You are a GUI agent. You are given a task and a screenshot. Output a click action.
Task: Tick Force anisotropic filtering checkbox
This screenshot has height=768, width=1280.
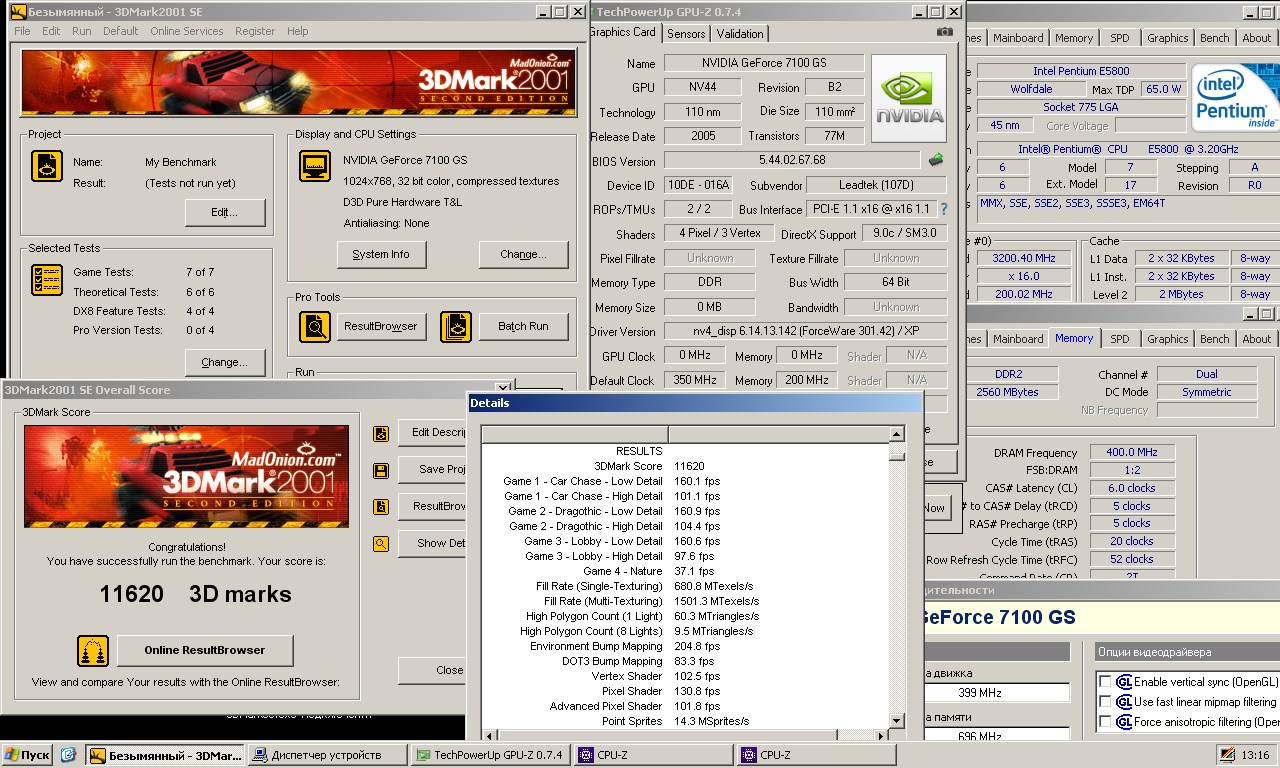pos(1105,722)
